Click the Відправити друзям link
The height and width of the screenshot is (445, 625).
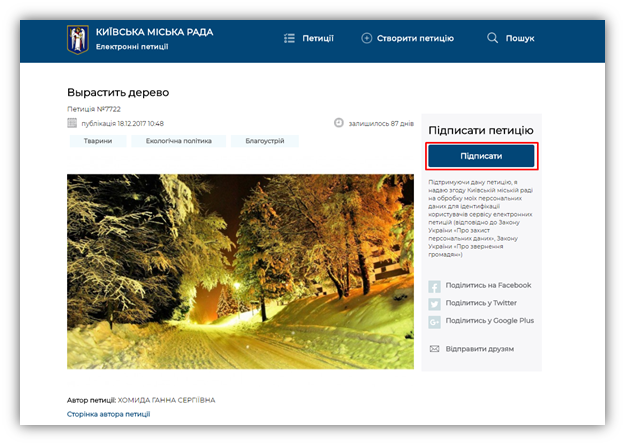point(480,349)
